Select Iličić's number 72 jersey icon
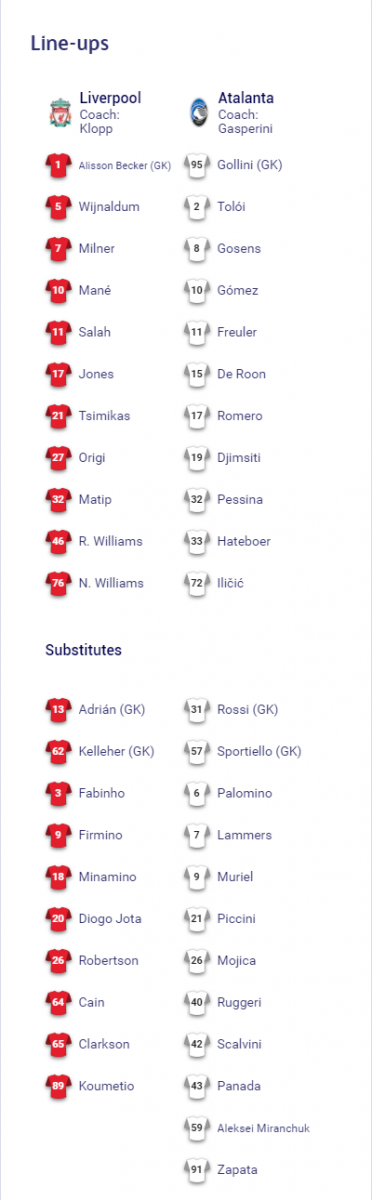The image size is (372, 1200). coord(197,583)
